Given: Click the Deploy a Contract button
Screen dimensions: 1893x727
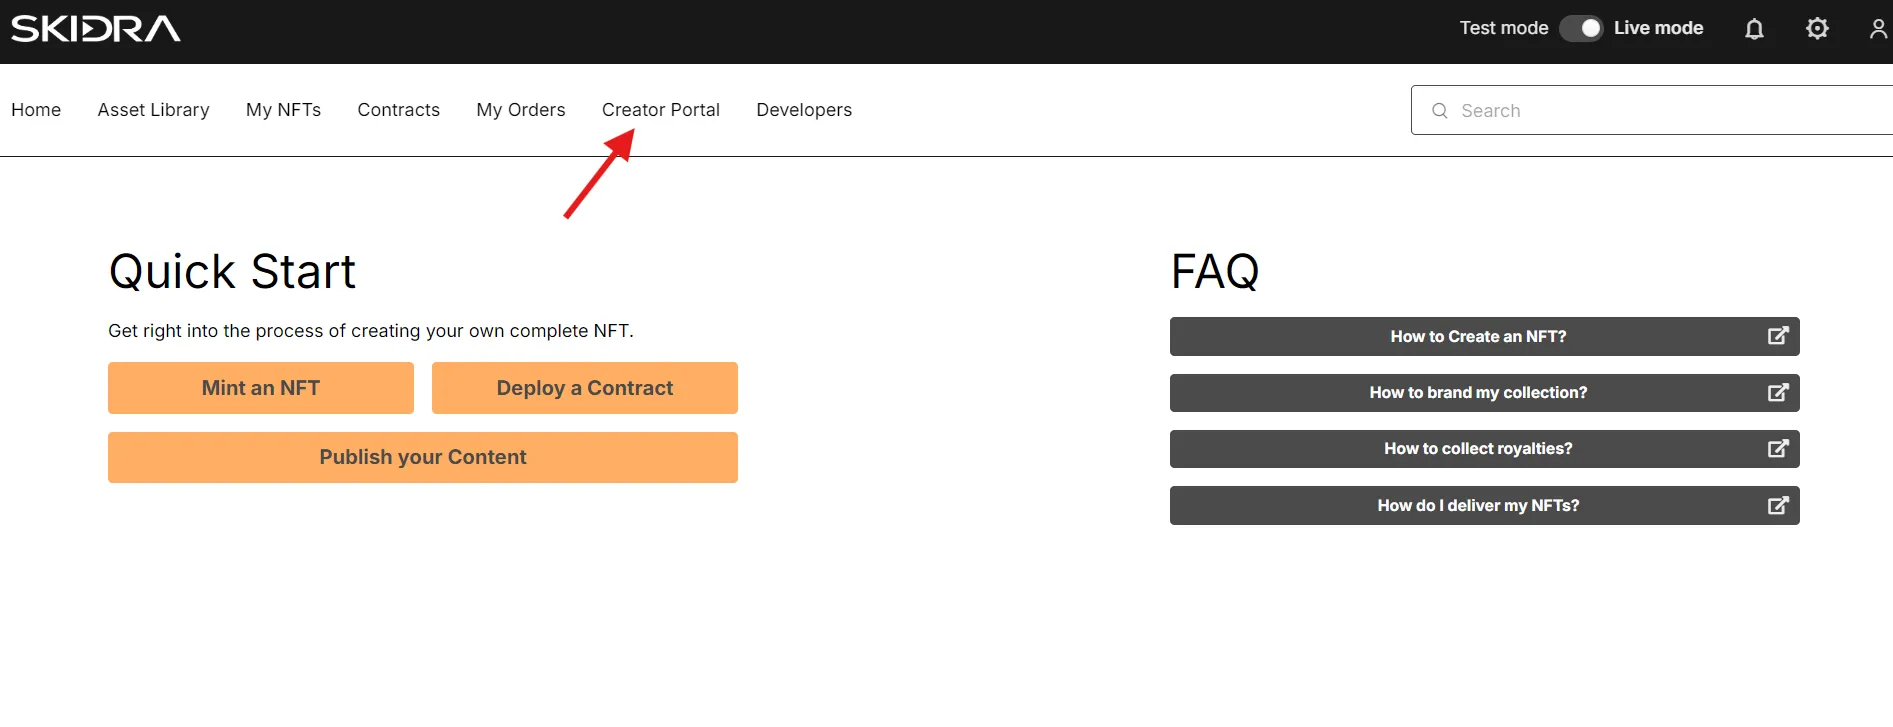Looking at the screenshot, I should click(585, 388).
